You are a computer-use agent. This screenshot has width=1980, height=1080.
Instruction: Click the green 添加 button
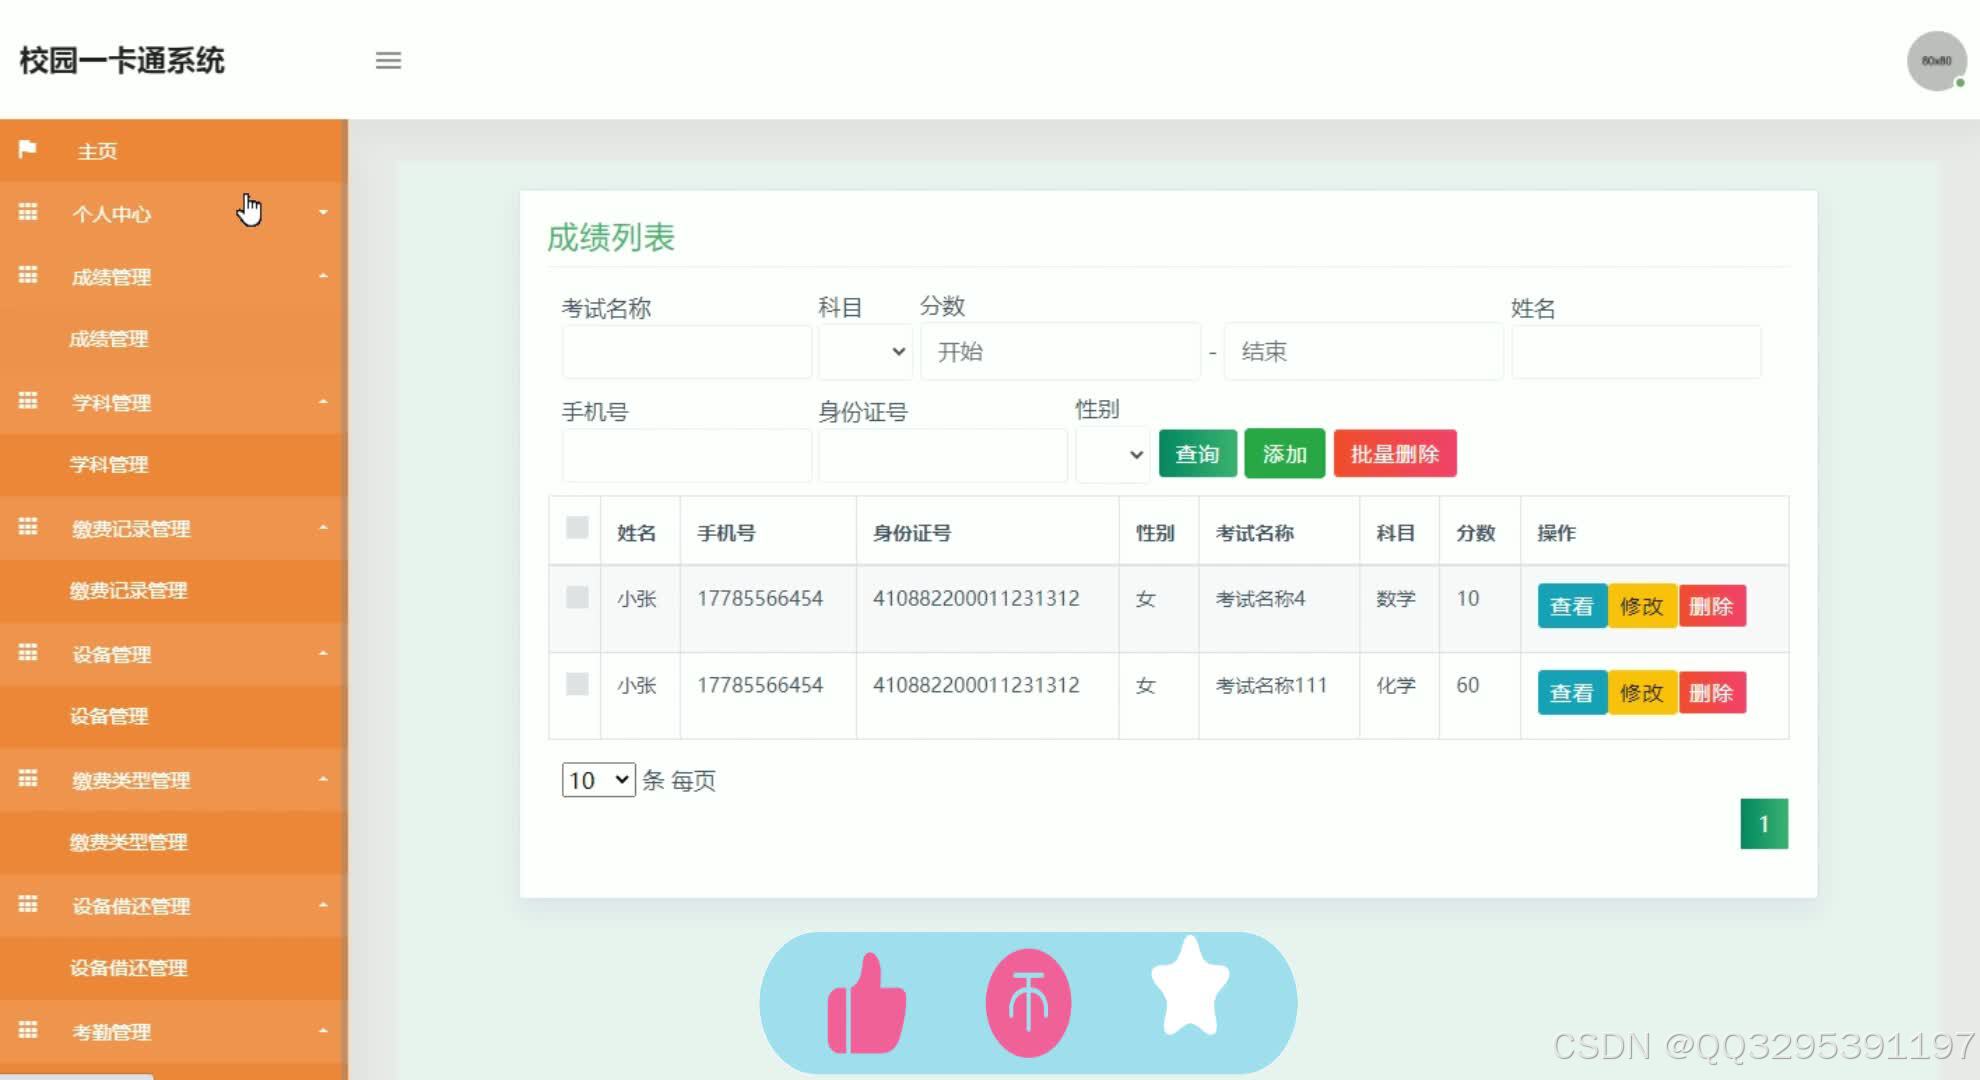[1285, 454]
